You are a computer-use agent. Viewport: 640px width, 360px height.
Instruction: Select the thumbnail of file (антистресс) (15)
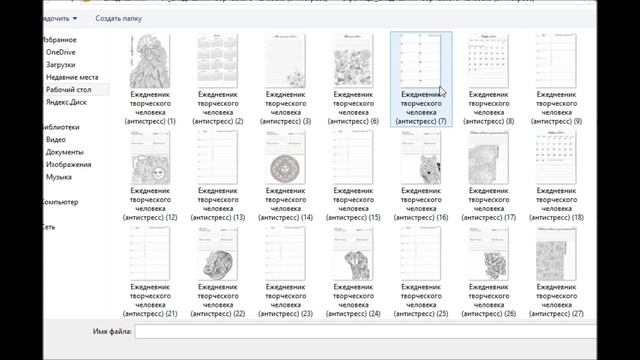(x=353, y=157)
